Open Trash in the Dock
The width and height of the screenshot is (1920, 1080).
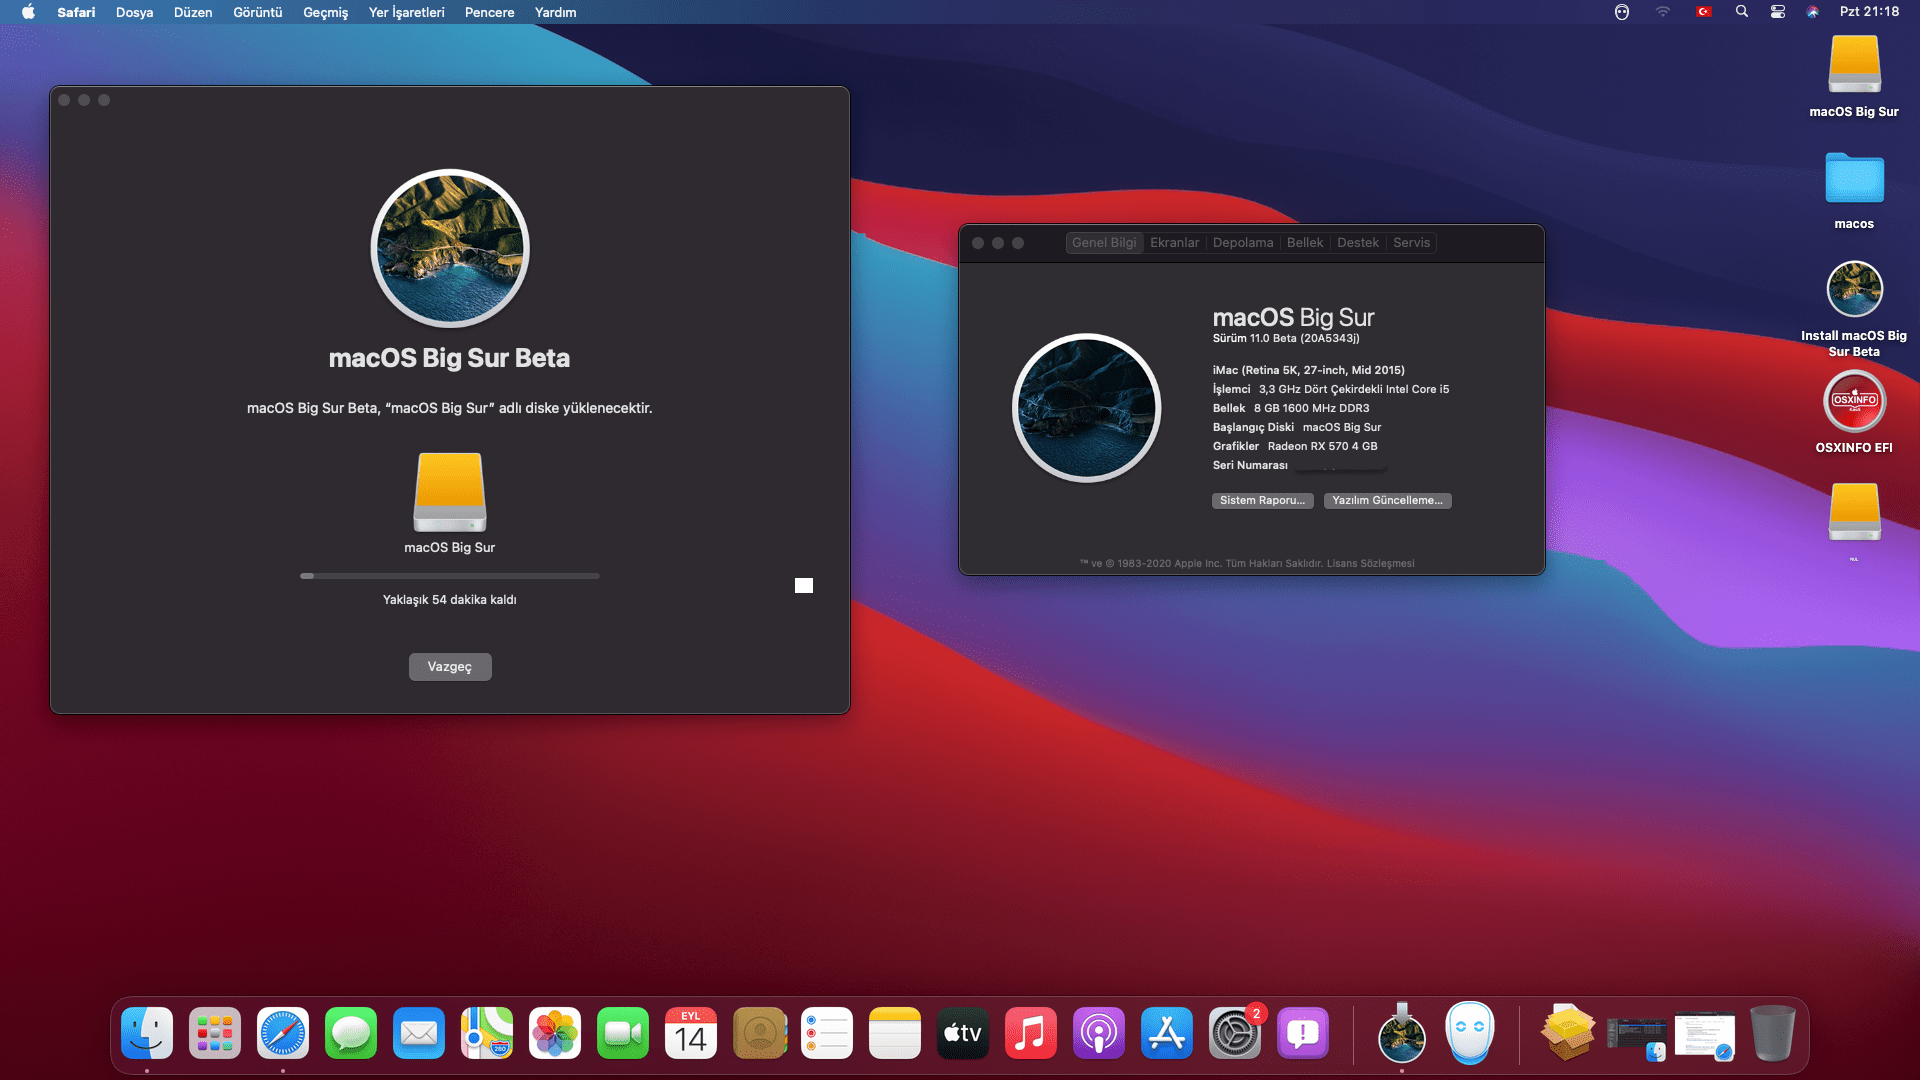tap(1773, 1033)
